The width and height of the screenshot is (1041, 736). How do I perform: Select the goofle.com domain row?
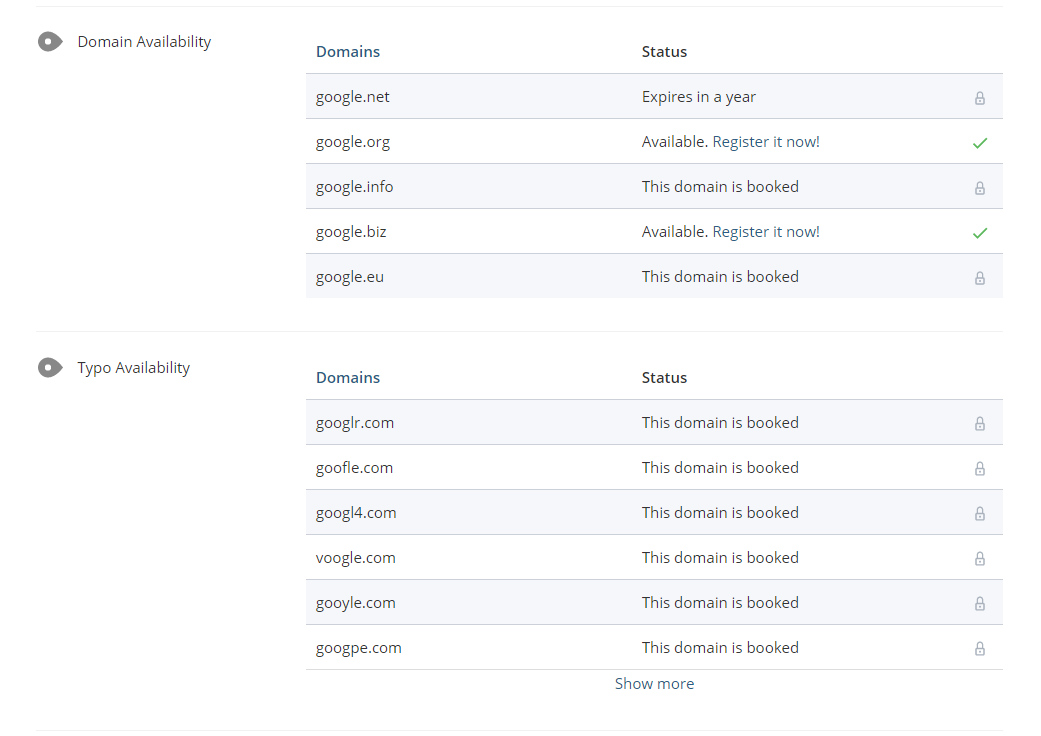[x=354, y=468]
